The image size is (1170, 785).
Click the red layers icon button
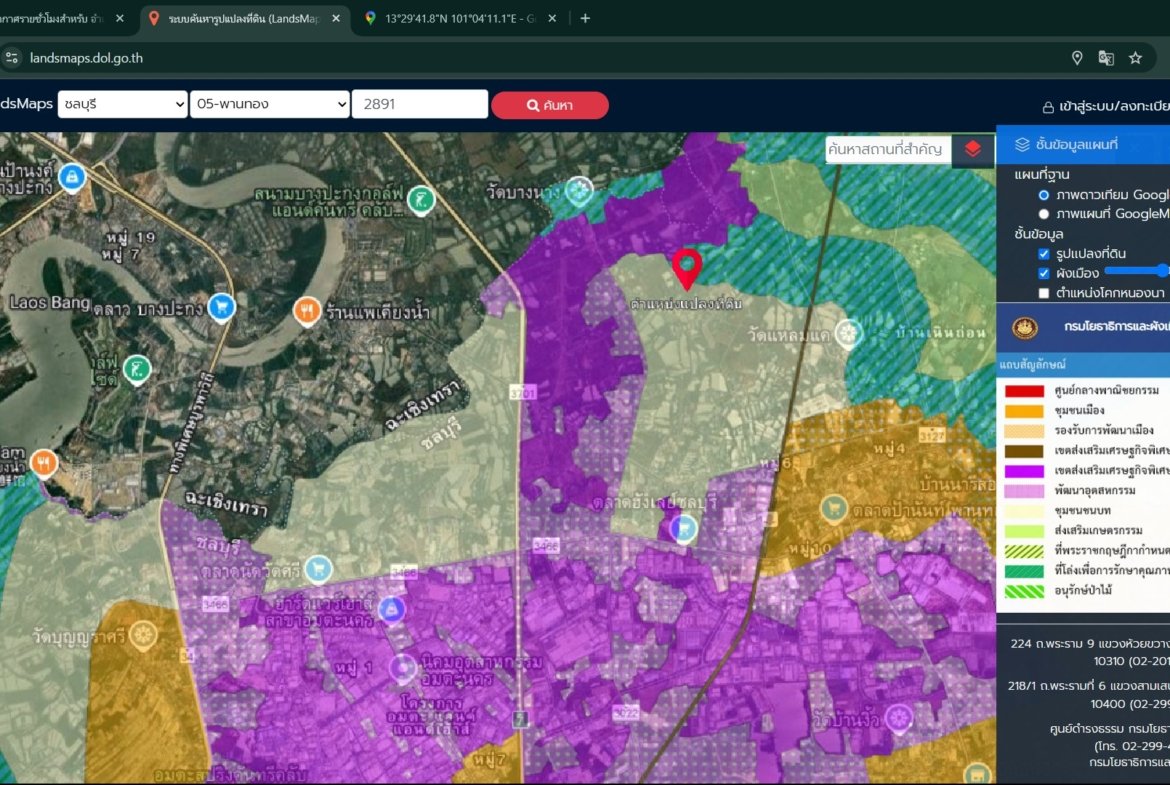click(x=973, y=149)
